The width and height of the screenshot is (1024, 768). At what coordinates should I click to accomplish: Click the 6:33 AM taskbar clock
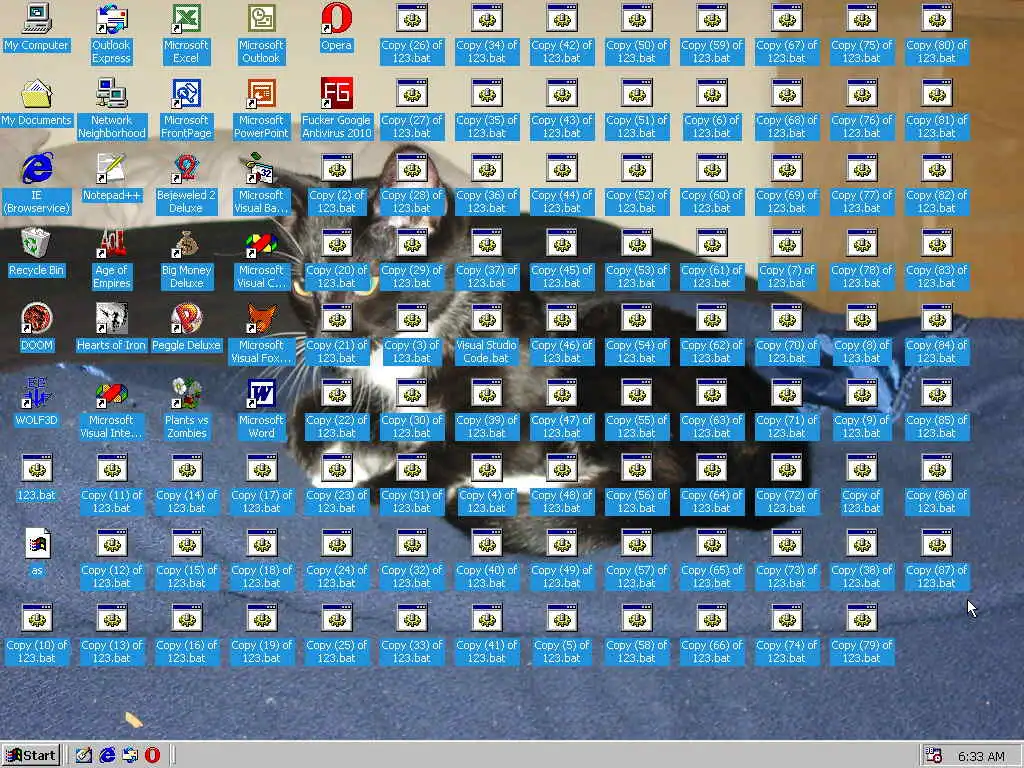click(x=981, y=756)
